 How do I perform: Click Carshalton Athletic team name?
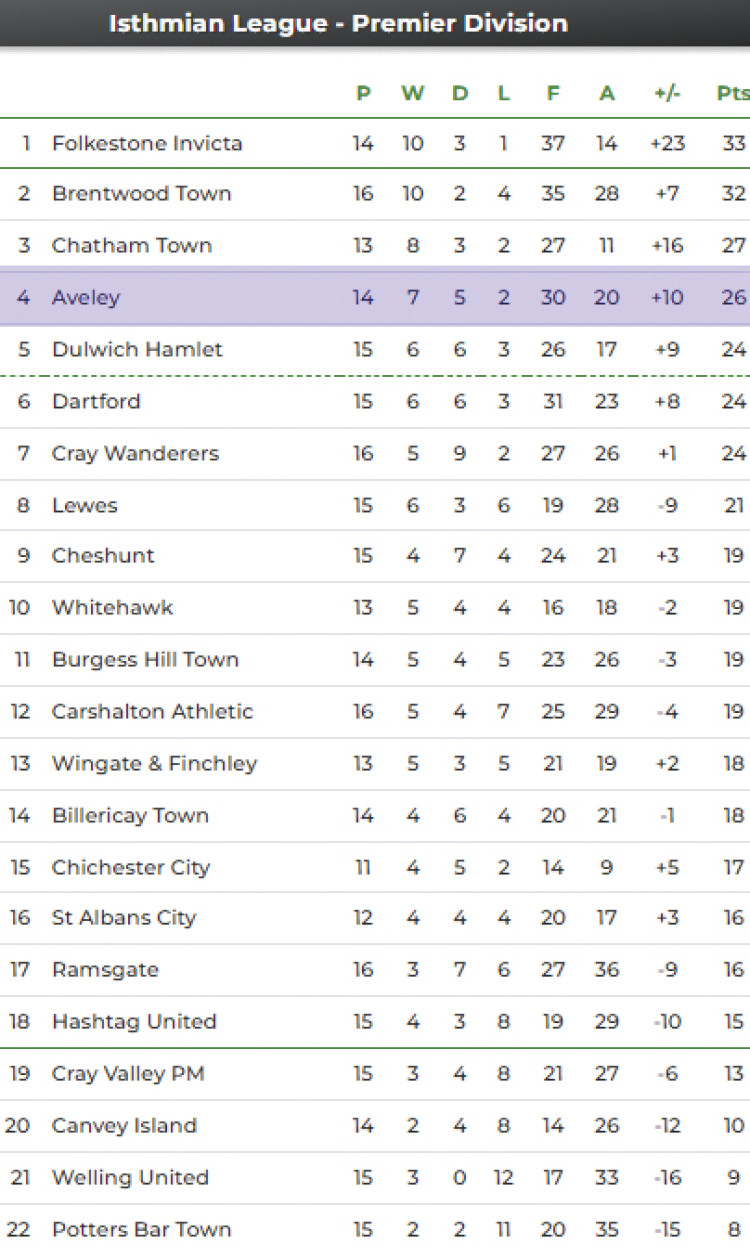(152, 711)
